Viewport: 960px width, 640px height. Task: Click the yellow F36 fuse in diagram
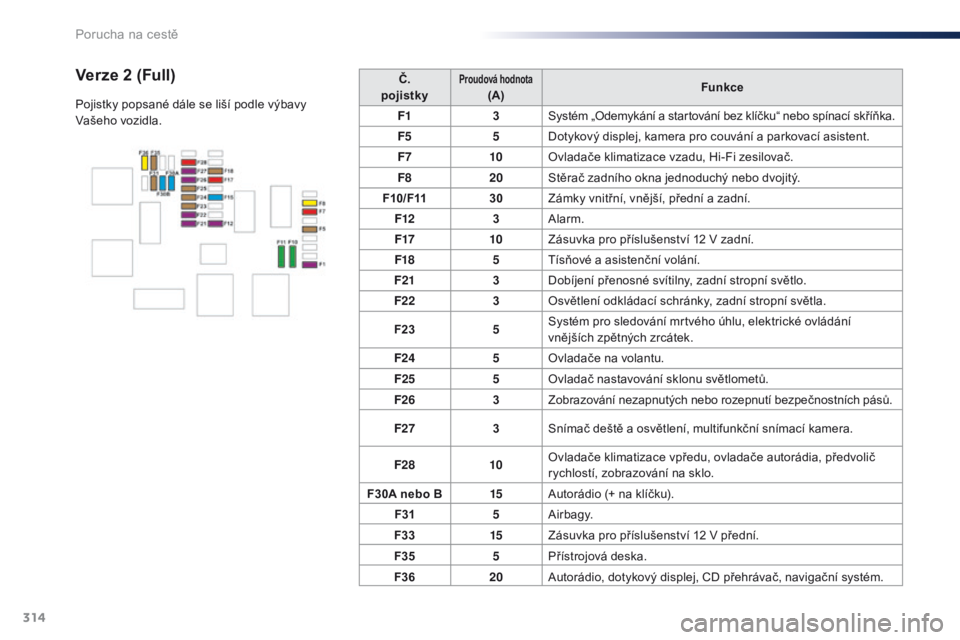(144, 163)
